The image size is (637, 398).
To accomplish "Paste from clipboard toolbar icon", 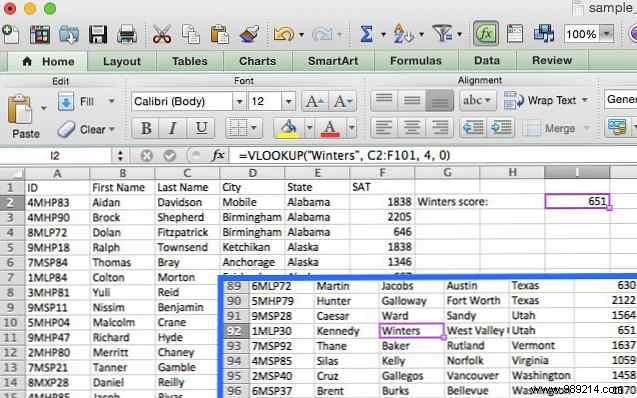I will coord(219,35).
